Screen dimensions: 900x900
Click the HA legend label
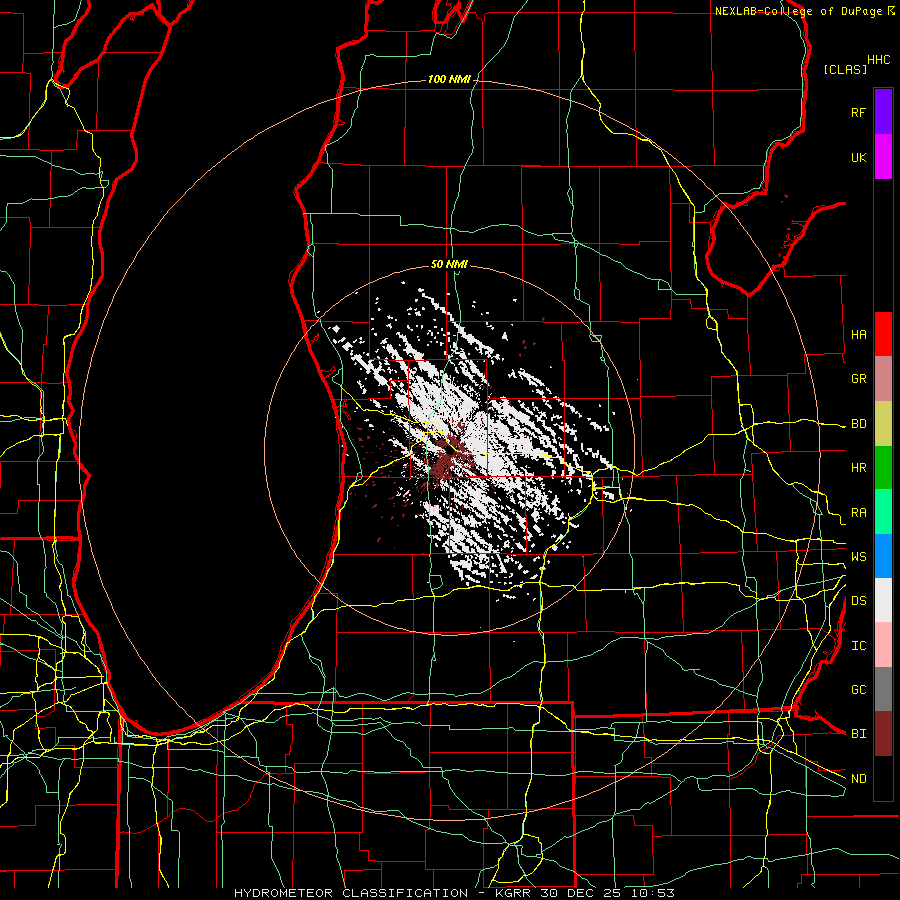(x=858, y=335)
